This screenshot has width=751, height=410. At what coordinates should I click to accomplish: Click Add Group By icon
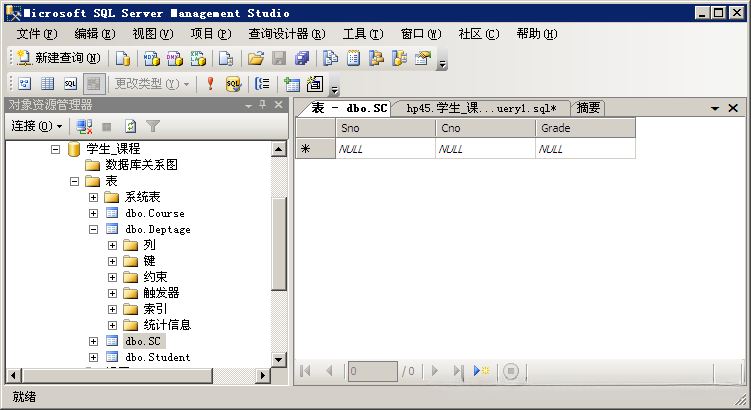tap(262, 84)
